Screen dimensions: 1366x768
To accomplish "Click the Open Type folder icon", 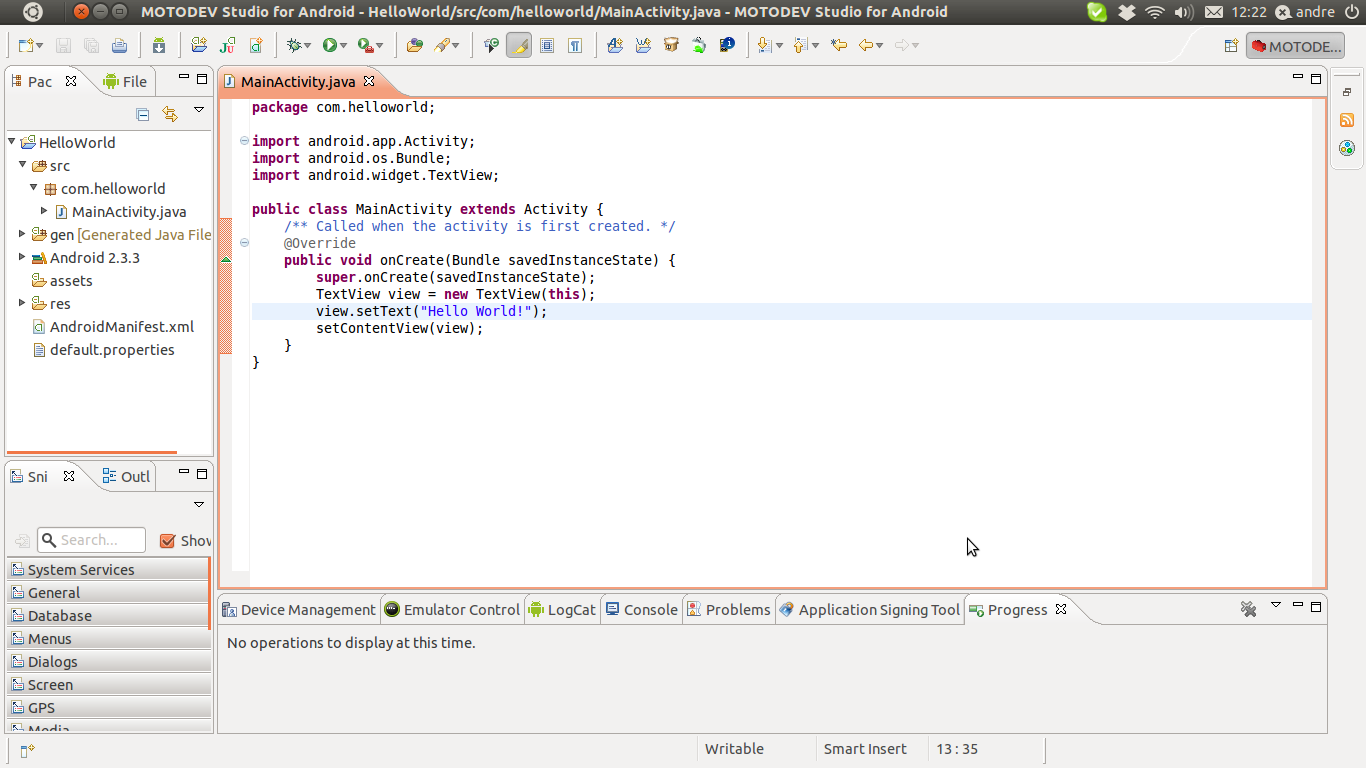I will [x=414, y=45].
